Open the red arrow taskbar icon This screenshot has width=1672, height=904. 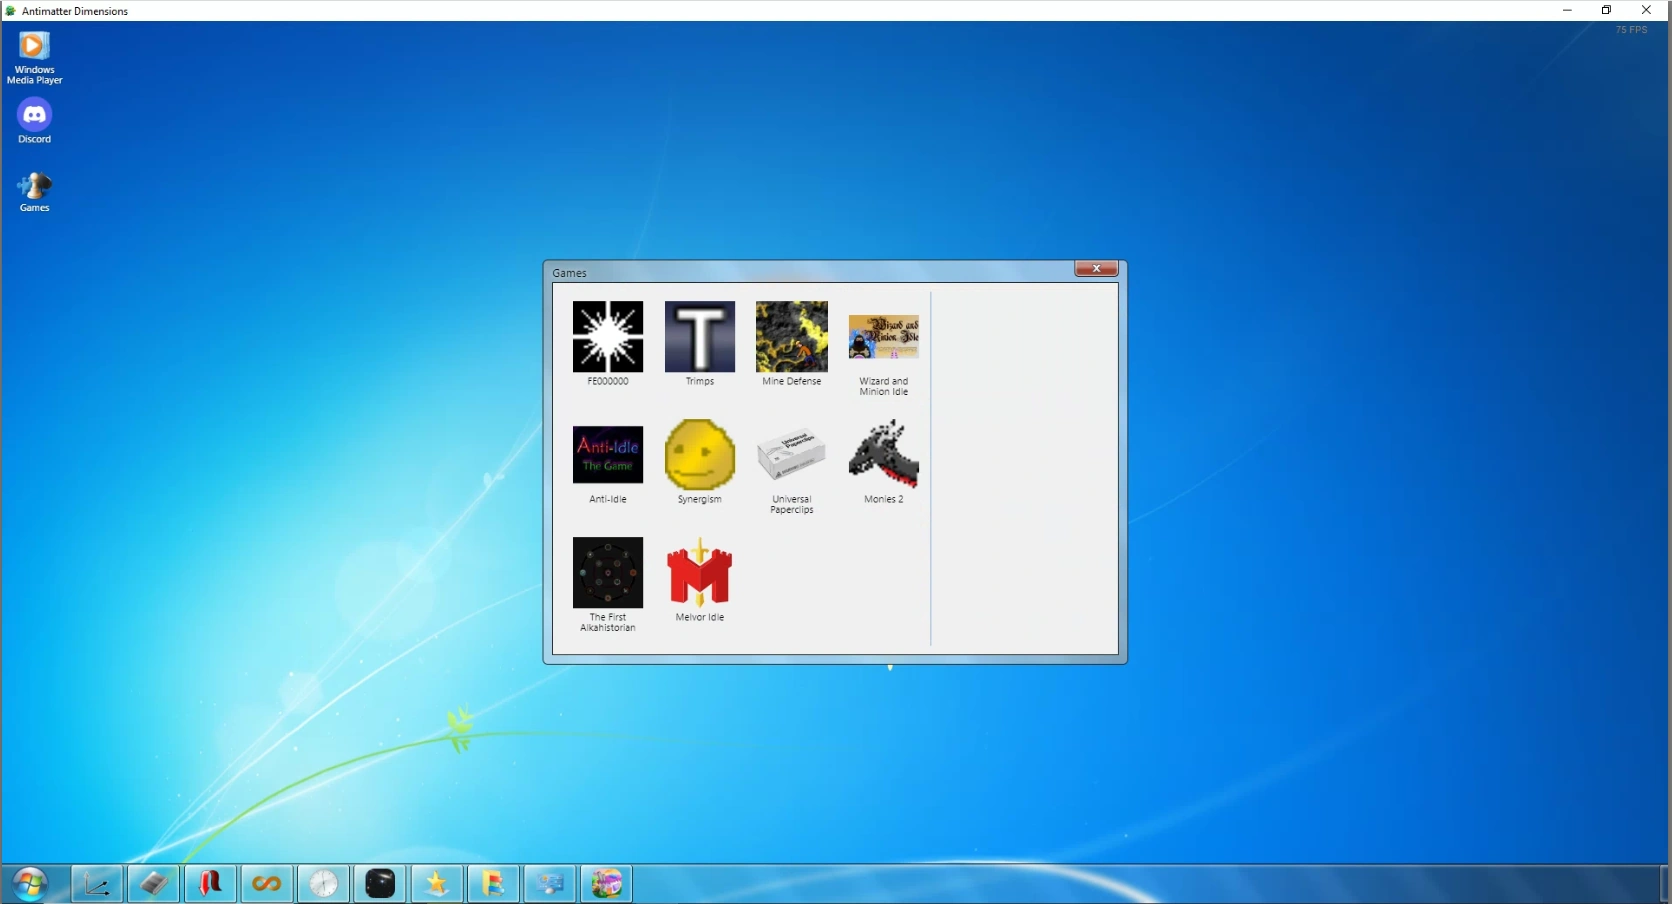[x=210, y=884]
